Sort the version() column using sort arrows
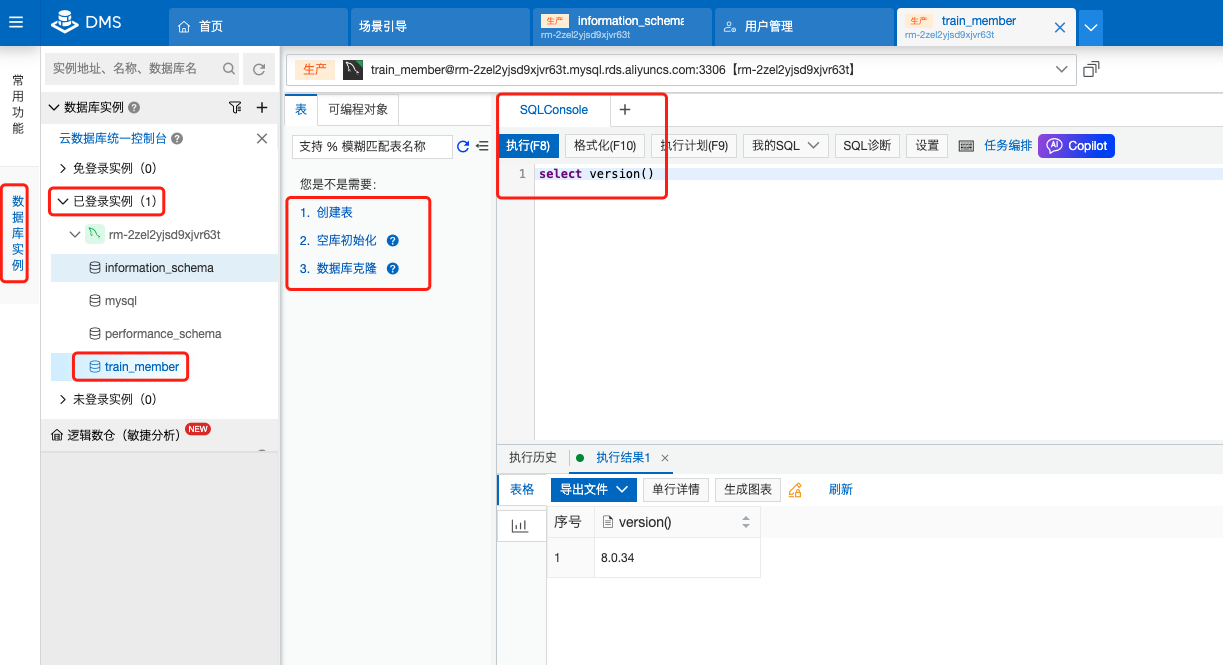The height and width of the screenshot is (665, 1223). pyautogui.click(x=745, y=522)
